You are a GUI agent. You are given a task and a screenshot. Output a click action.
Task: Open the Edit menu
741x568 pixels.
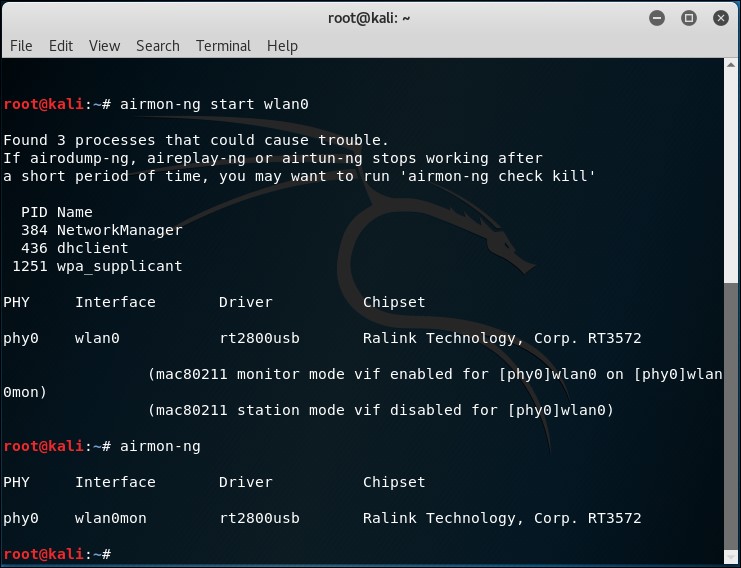[x=61, y=46]
